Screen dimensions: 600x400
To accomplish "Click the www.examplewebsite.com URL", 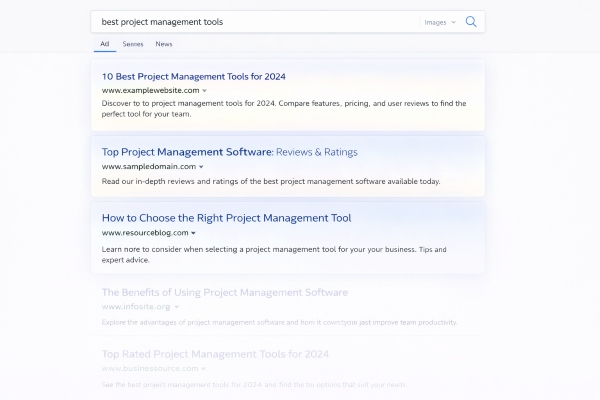I will coord(150,91).
